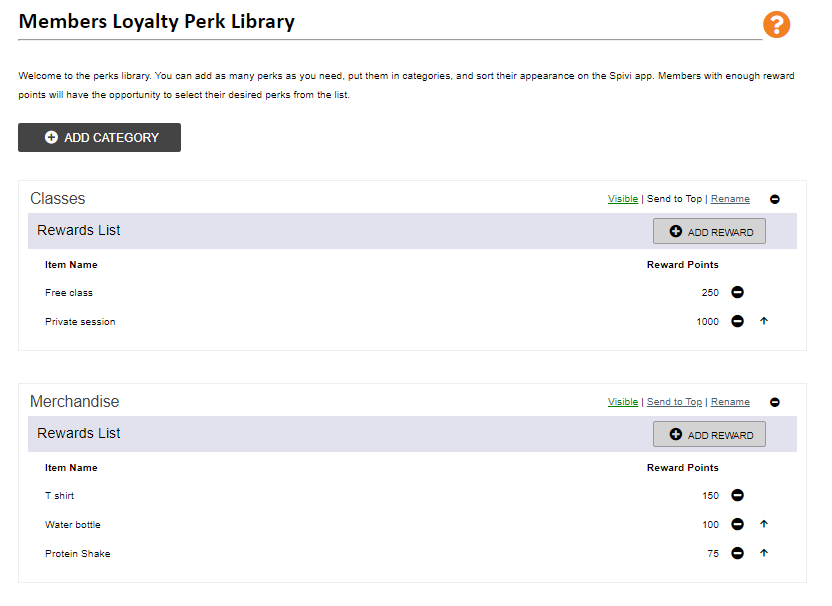Delete the T shirt reward
832x606 pixels.
[738, 495]
